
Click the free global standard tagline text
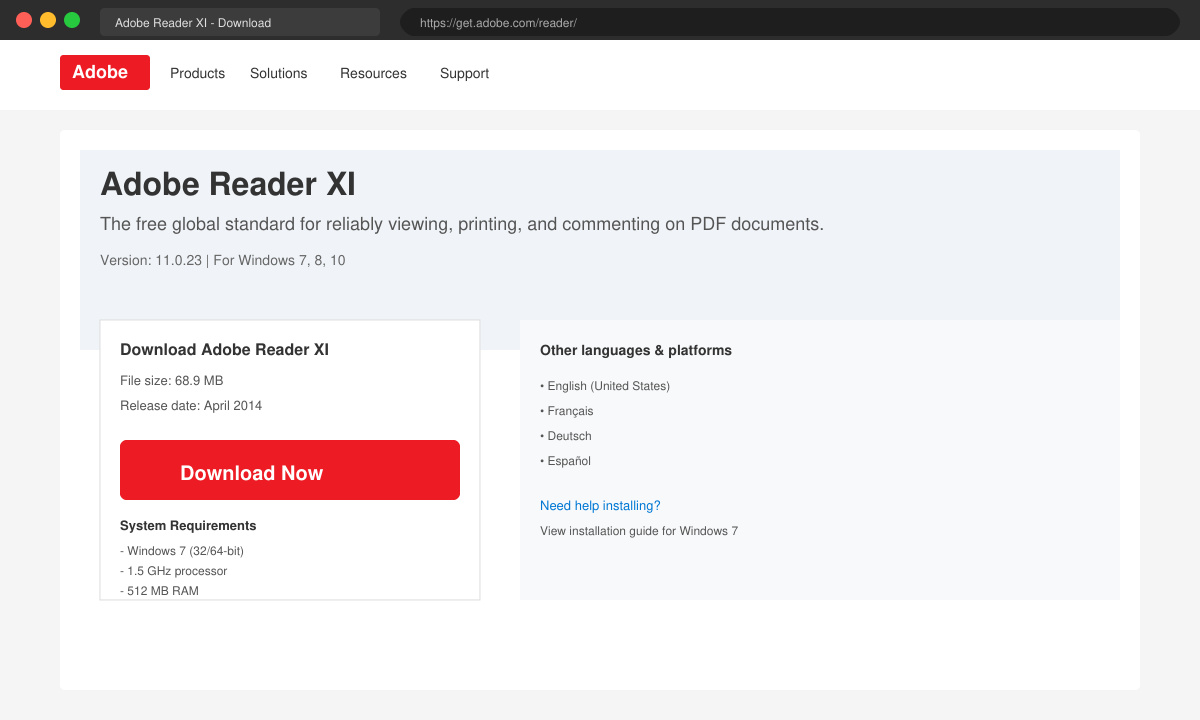click(462, 224)
